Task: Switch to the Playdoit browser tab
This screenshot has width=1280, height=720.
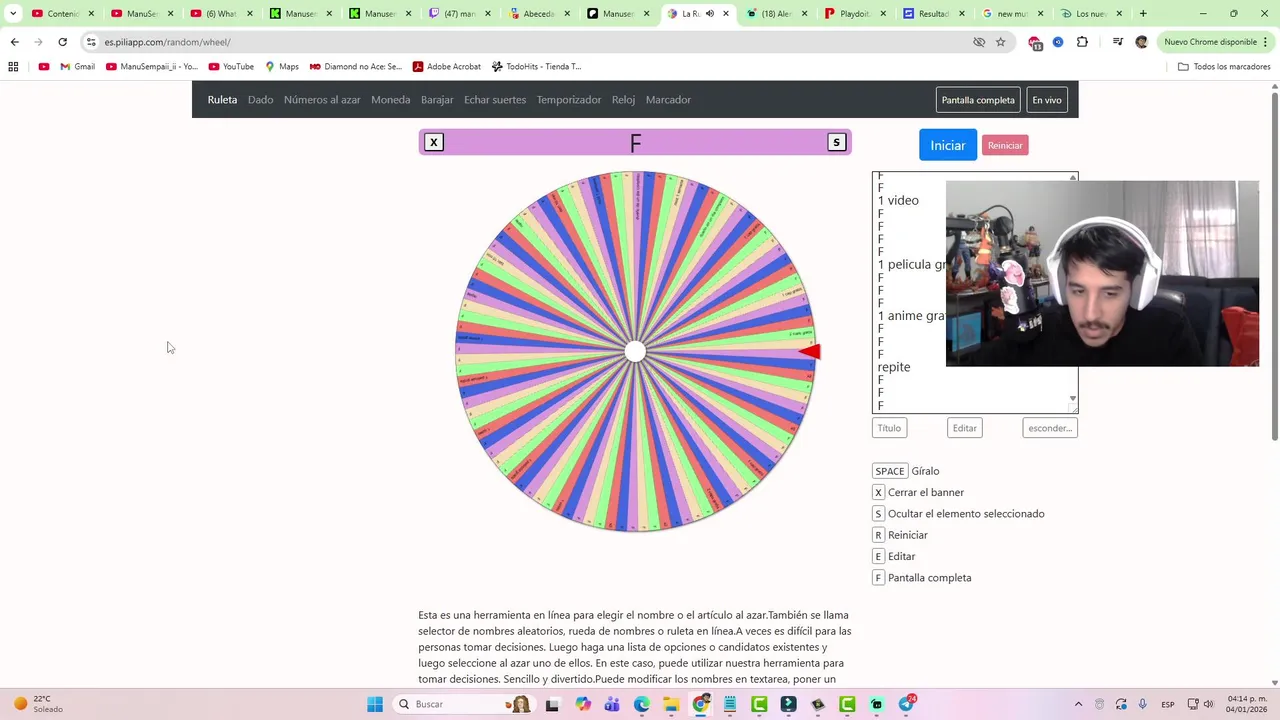Action: tap(855, 14)
